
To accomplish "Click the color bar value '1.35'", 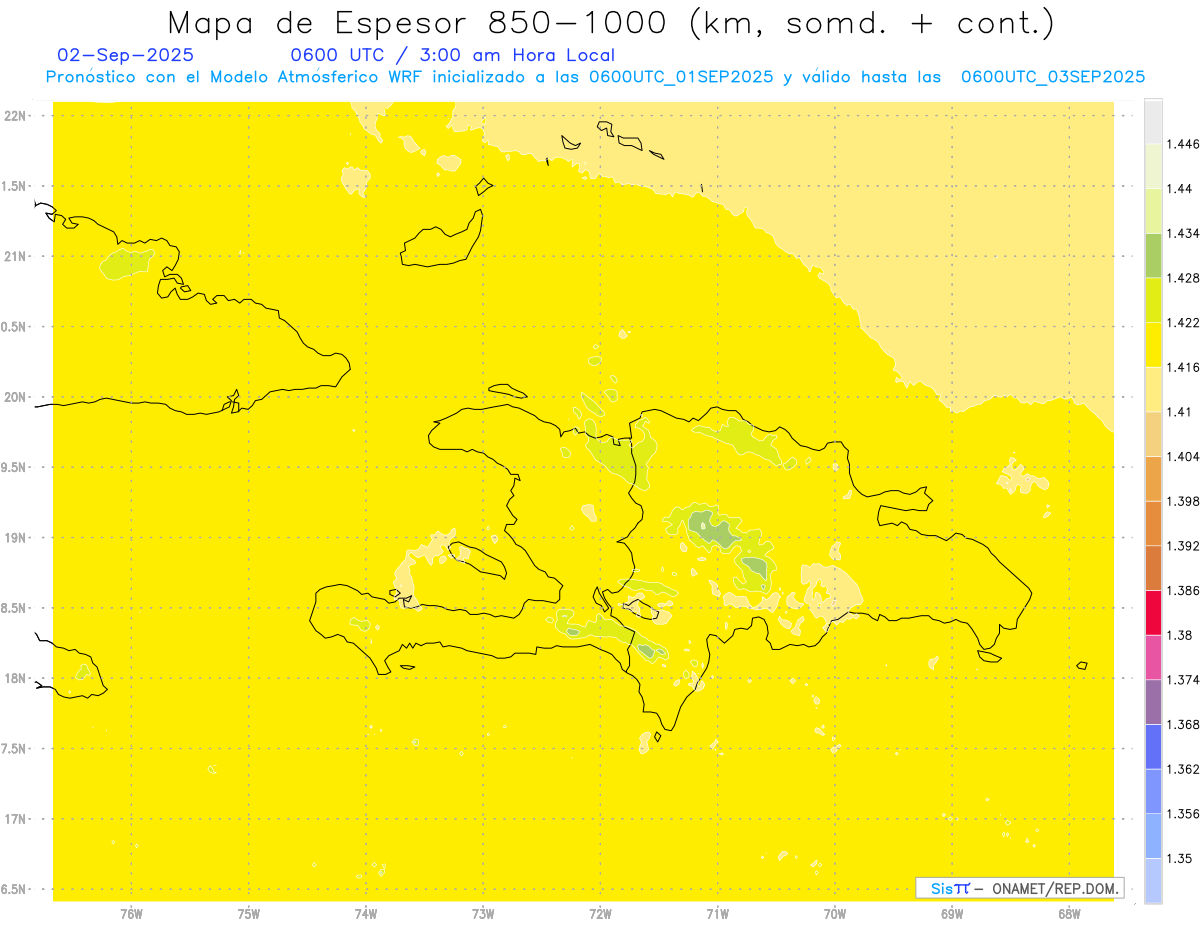I will click(x=1180, y=858).
